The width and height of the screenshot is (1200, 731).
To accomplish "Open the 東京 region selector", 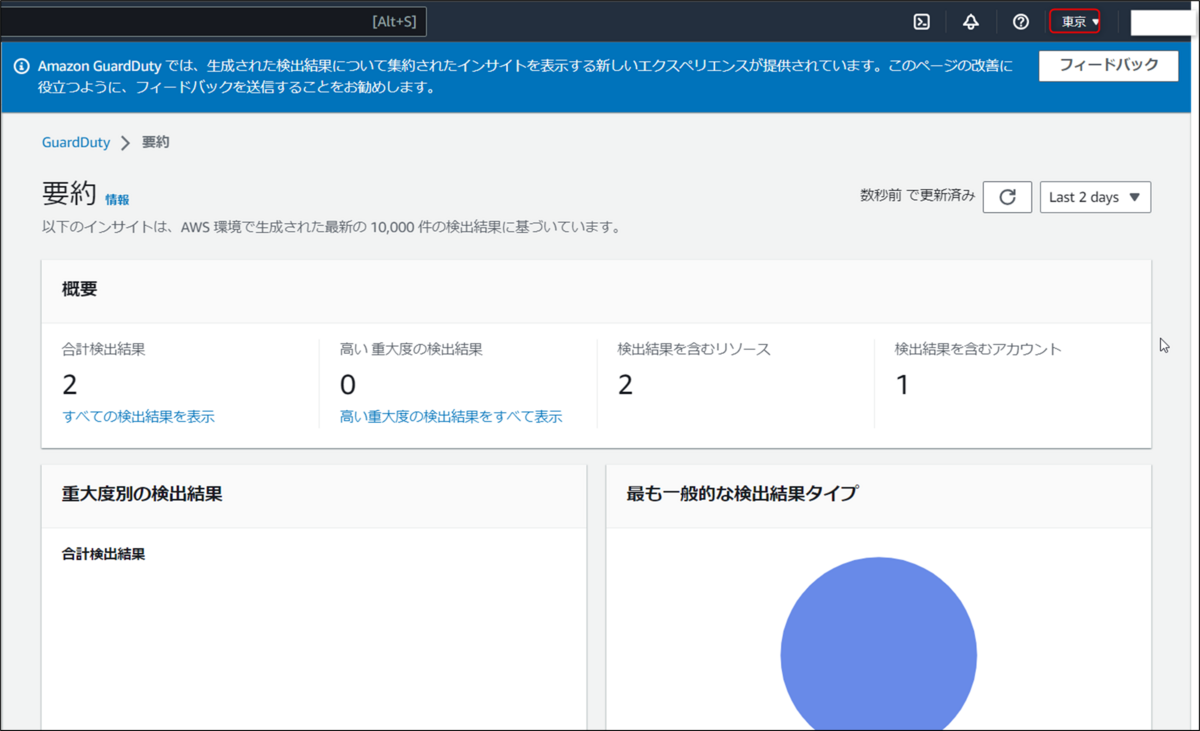I will point(1074,21).
